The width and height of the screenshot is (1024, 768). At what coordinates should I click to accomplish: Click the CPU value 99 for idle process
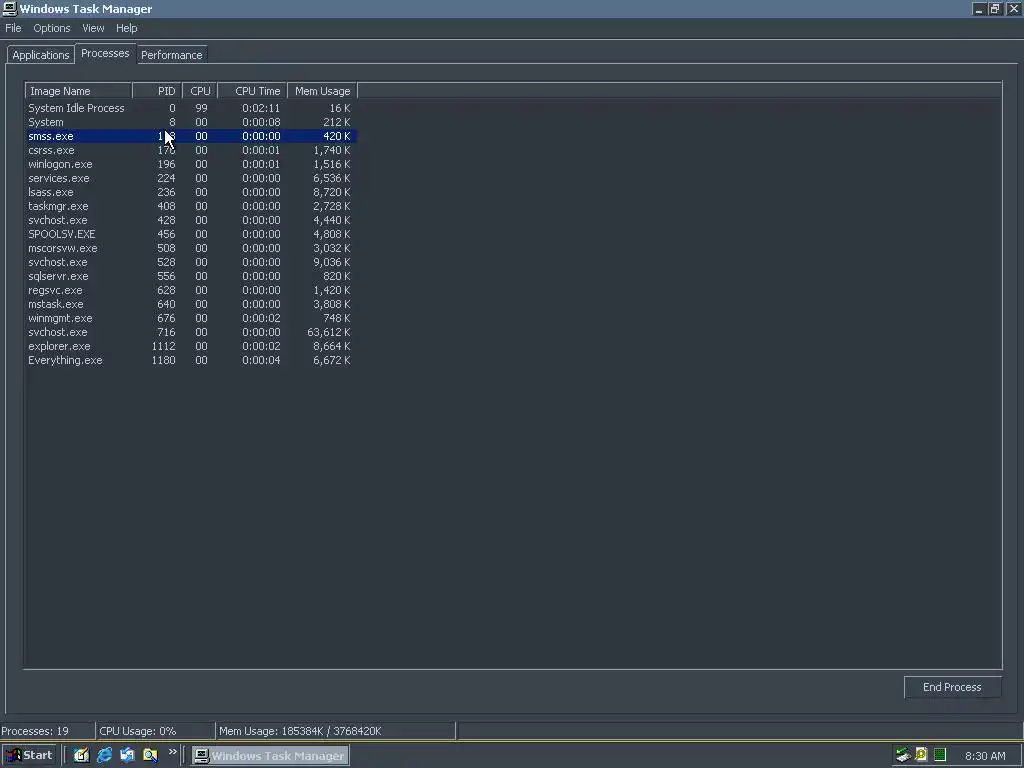click(201, 108)
